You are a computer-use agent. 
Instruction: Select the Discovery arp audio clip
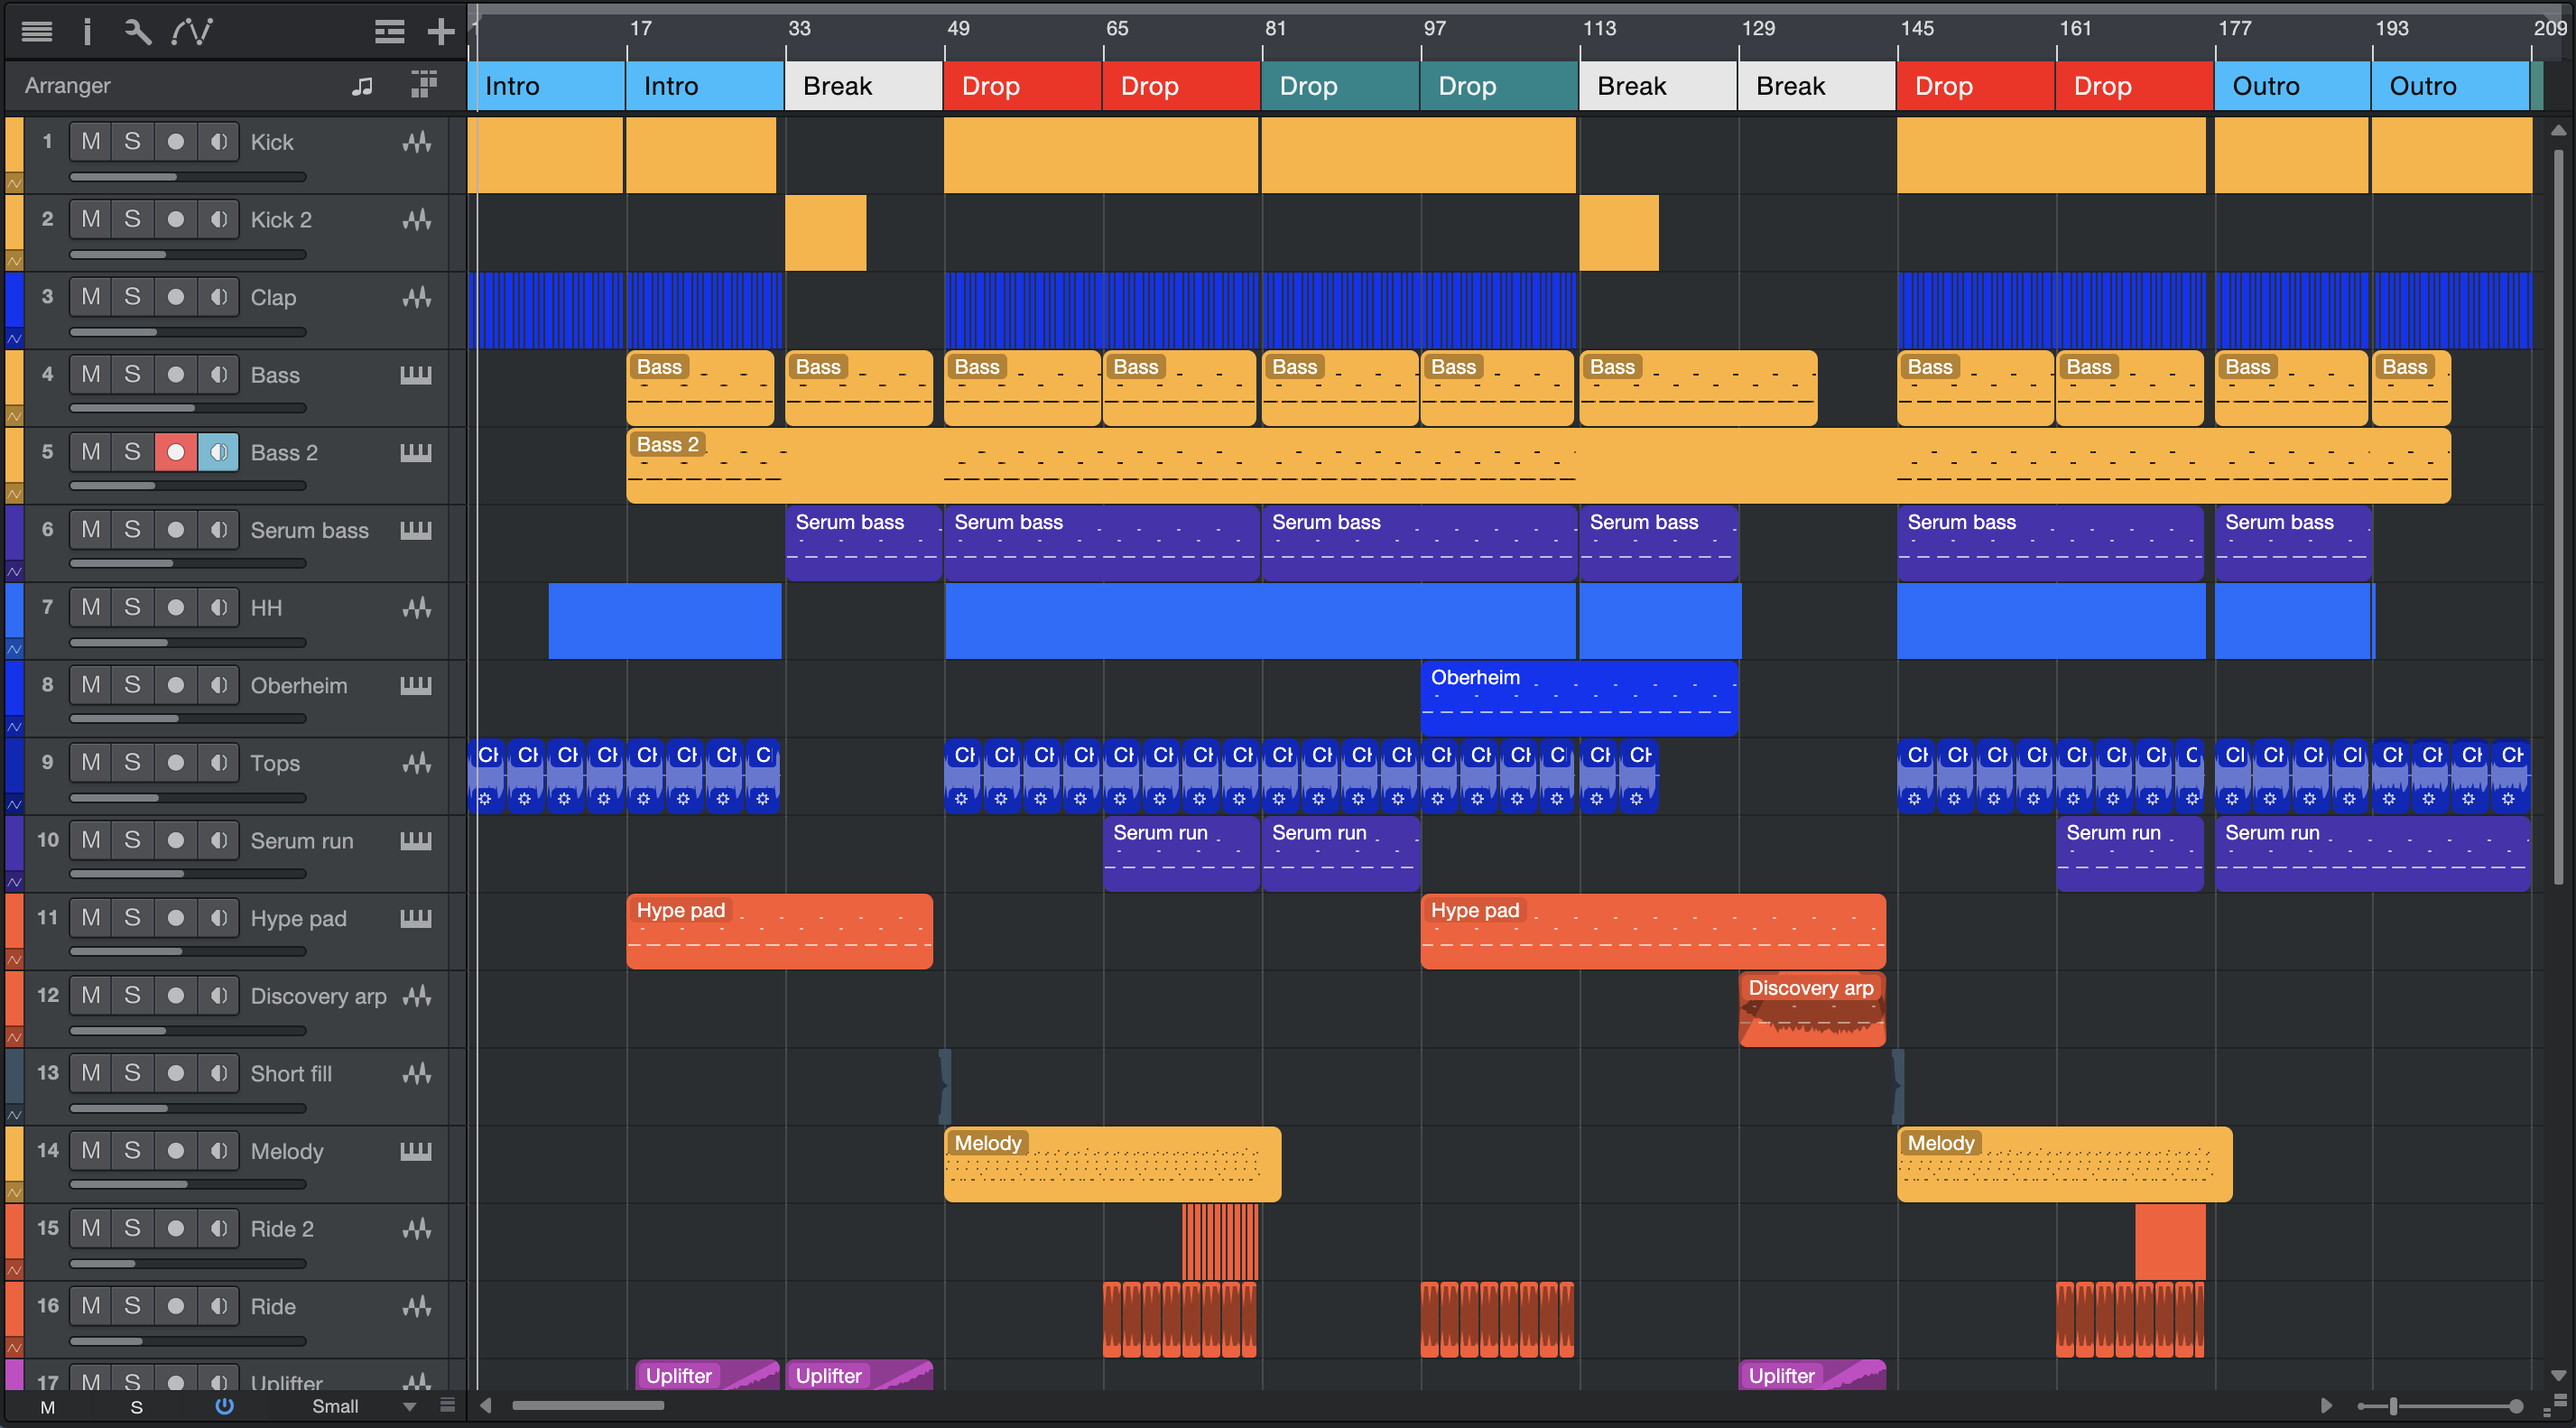coord(1812,1009)
